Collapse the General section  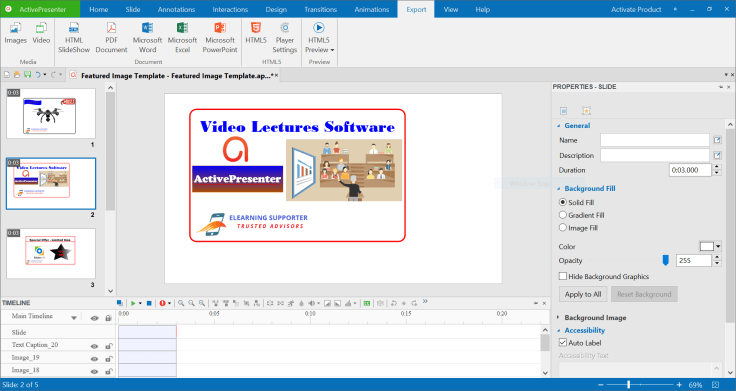[559, 126]
